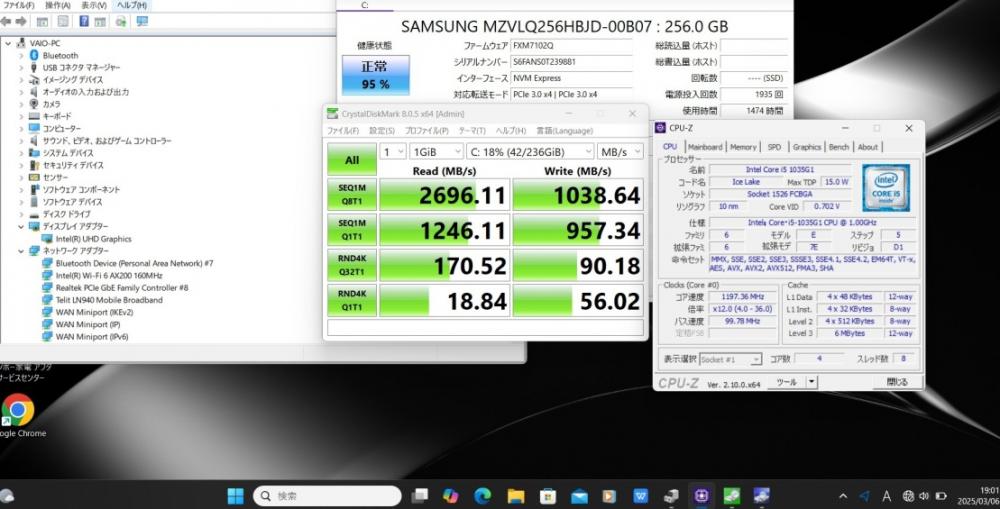Open ファイル(F) menu in Device Manager
The width and height of the screenshot is (1000, 509).
point(18,5)
